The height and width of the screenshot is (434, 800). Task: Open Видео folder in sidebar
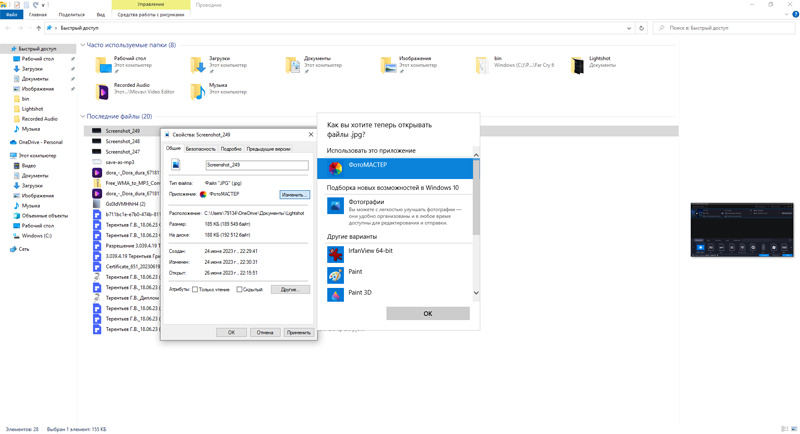(x=29, y=166)
